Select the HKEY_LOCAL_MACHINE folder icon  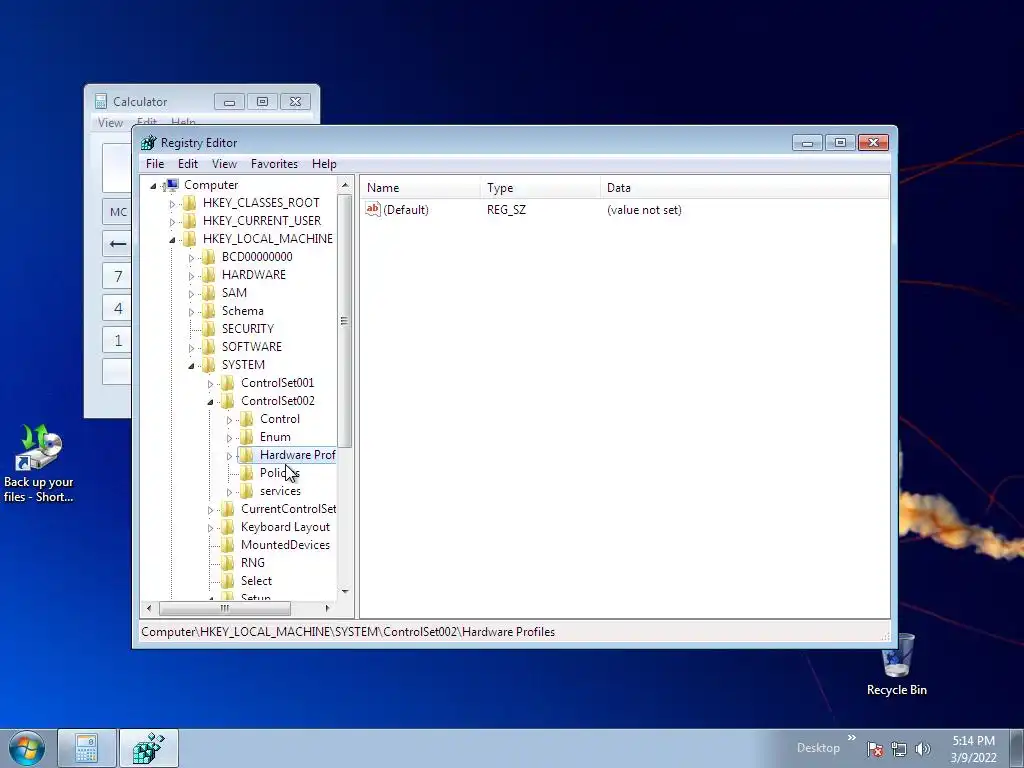tap(189, 239)
